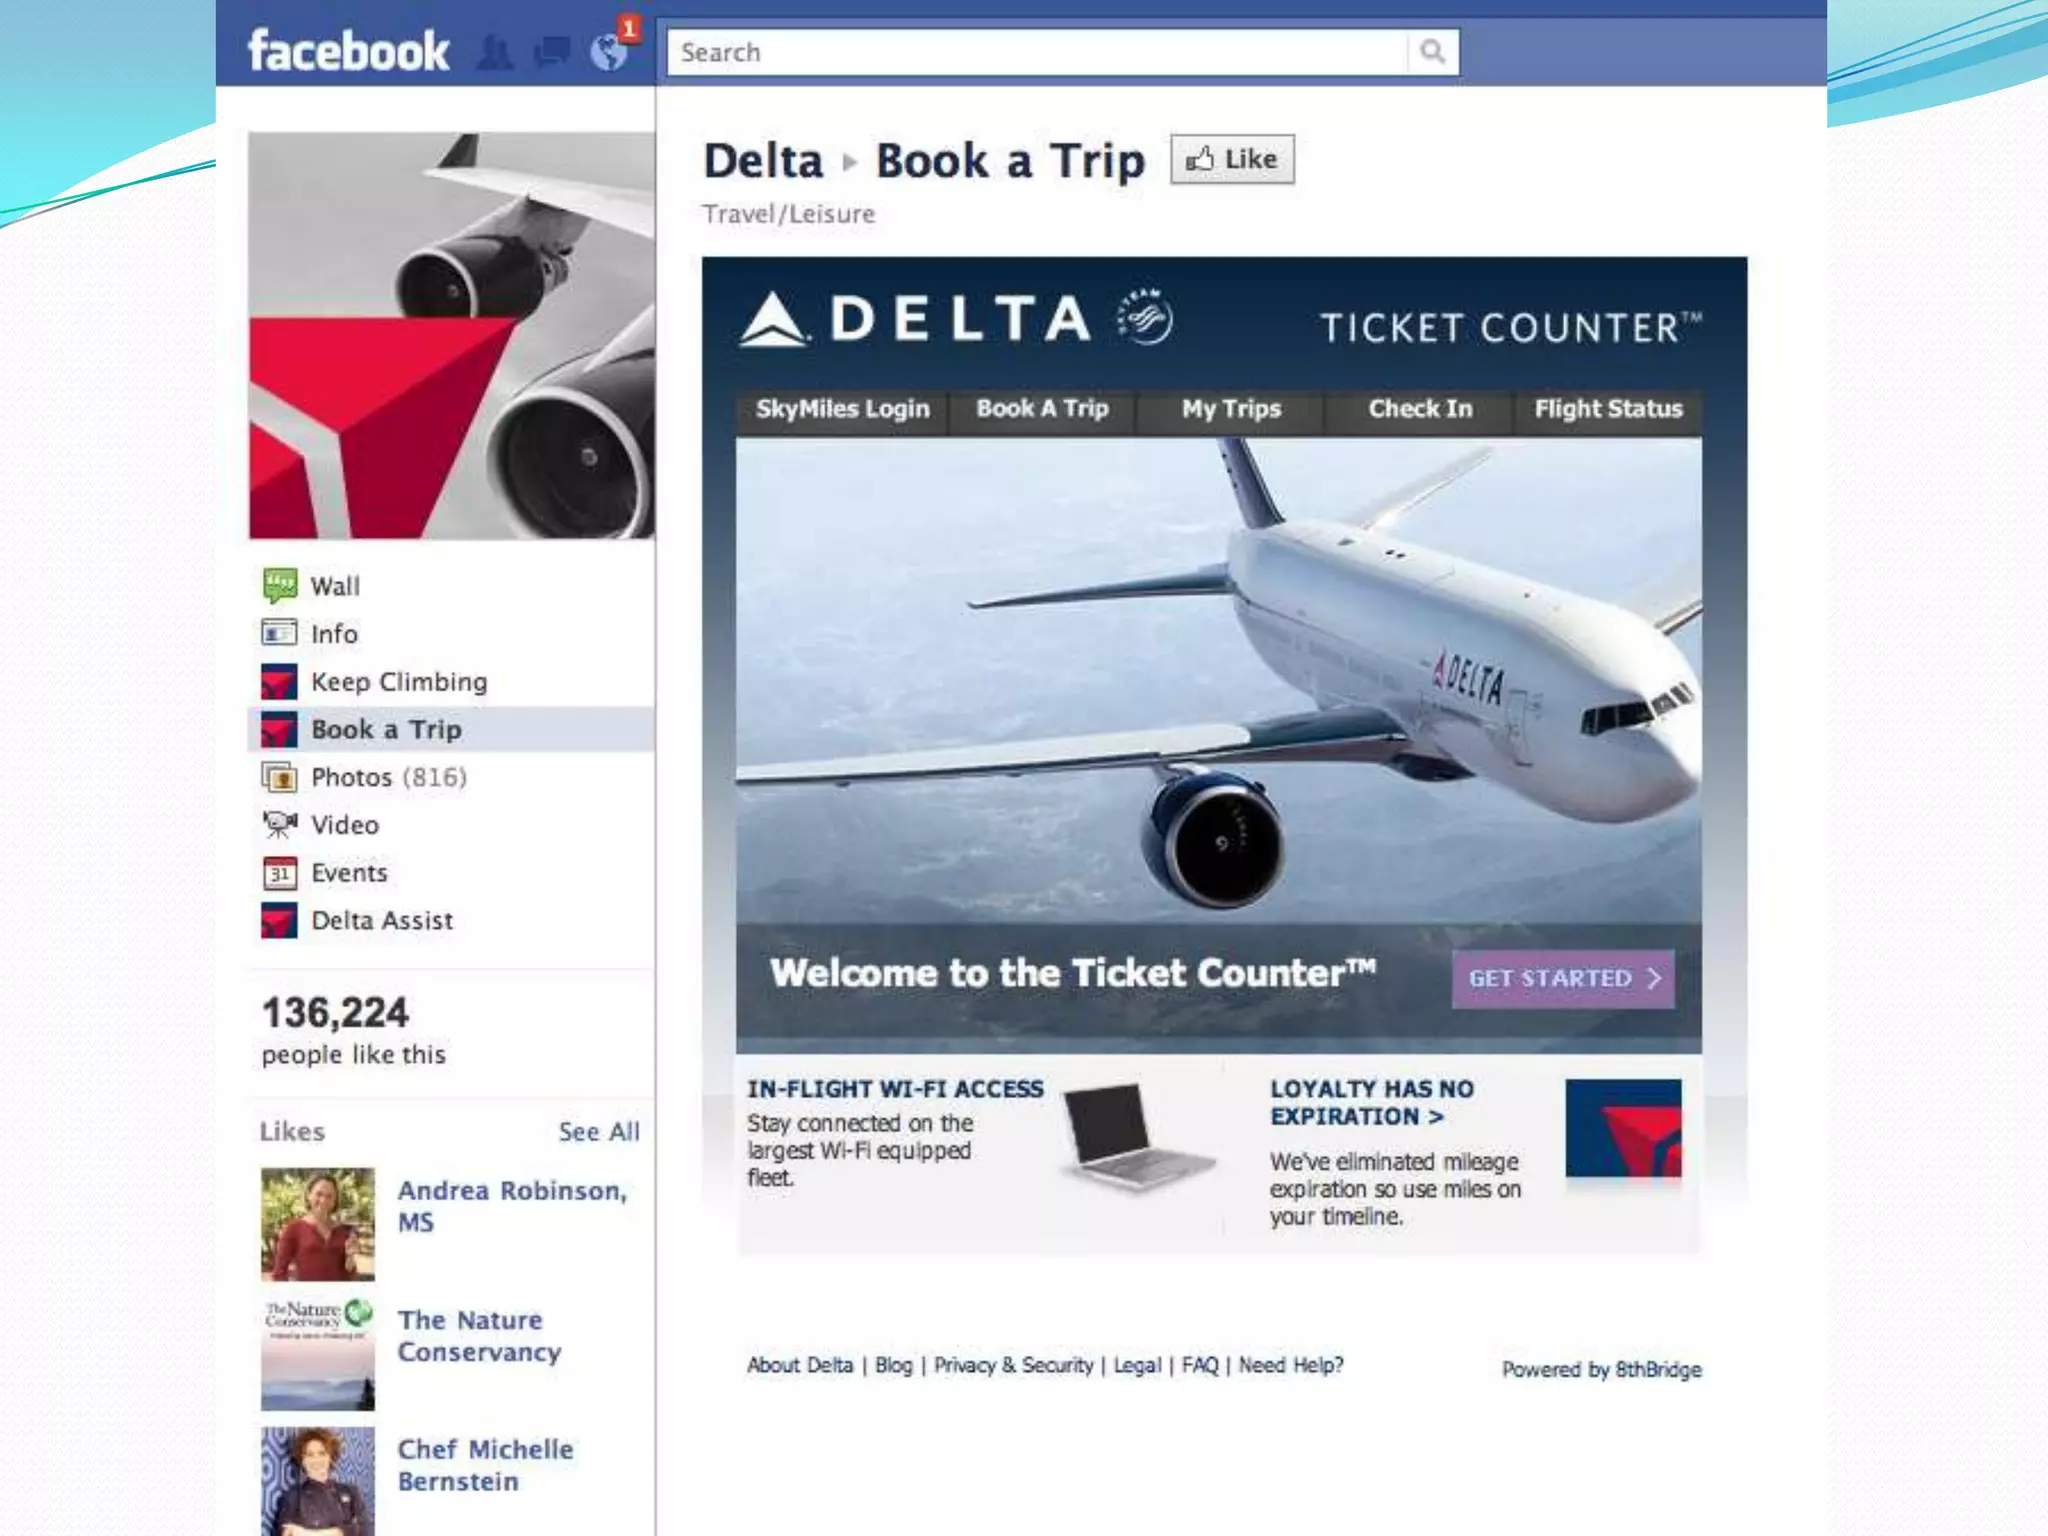
Task: Click the Photos sidebar icon
Action: [x=279, y=777]
